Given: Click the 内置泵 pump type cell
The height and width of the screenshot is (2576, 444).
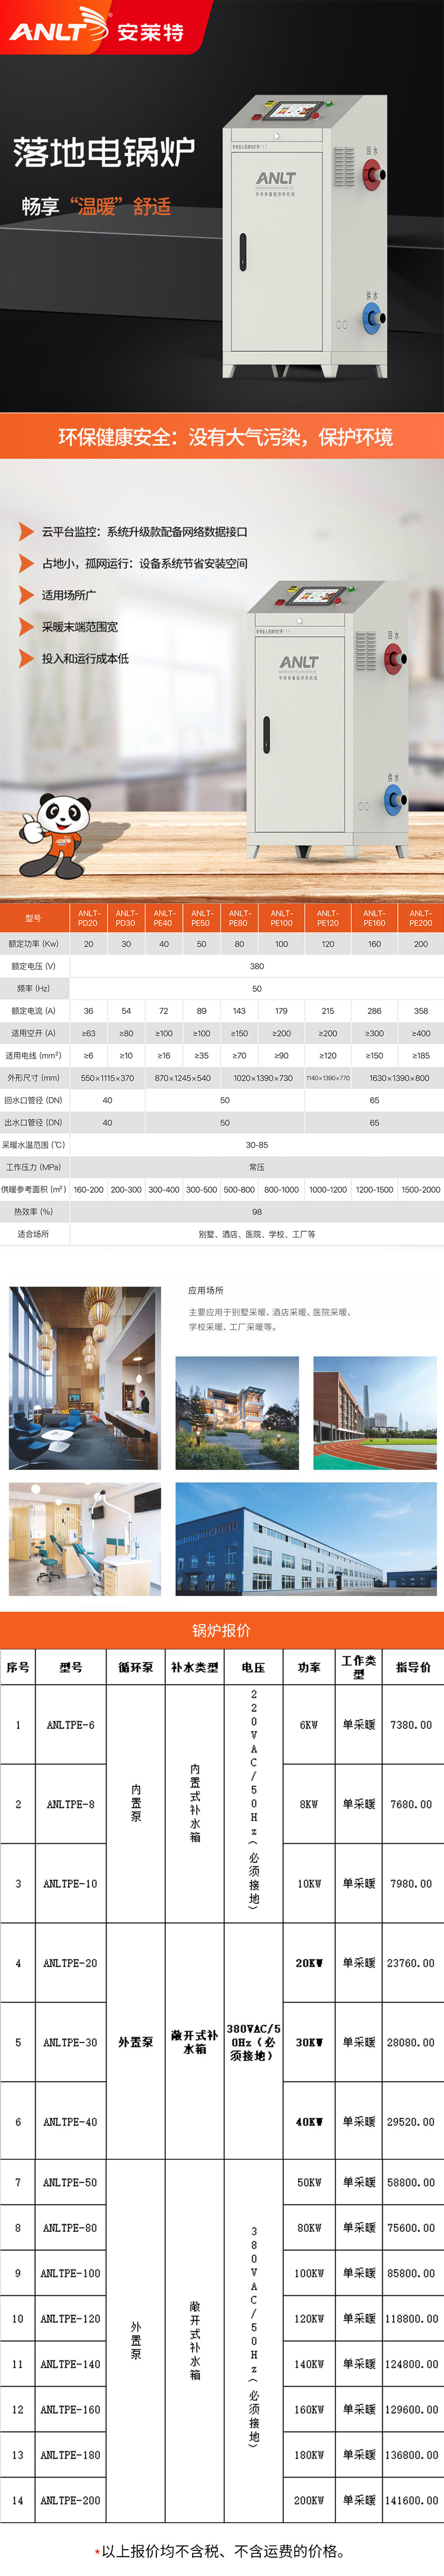Looking at the screenshot, I should (x=136, y=1803).
